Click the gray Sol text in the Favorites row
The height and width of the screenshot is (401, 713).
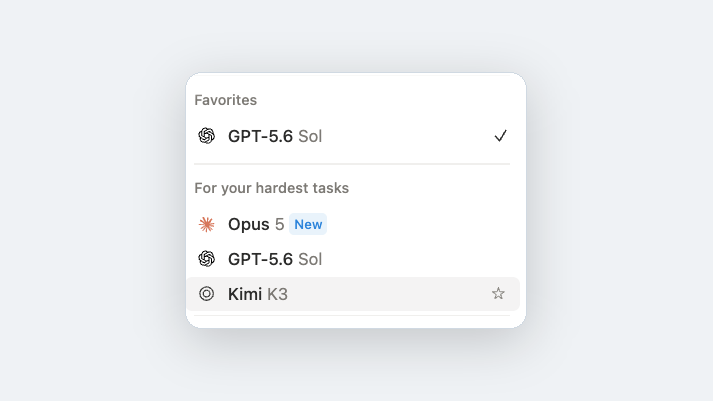[310, 136]
